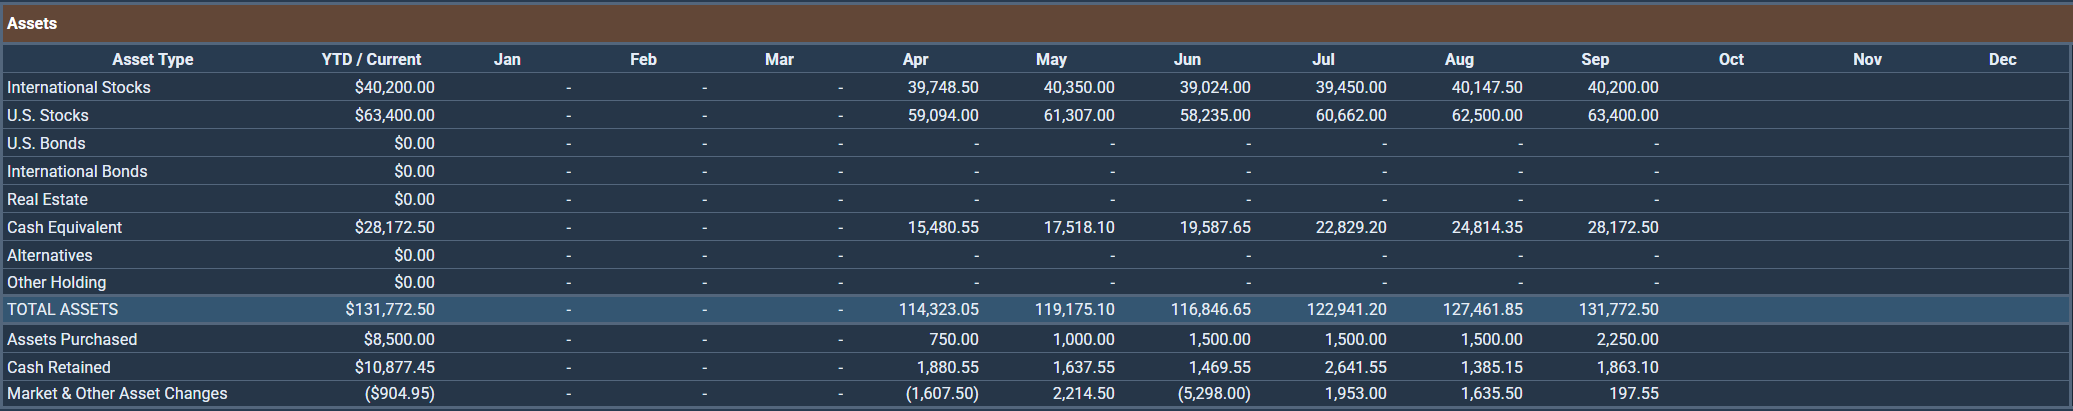
Task: Click U.S. Stocks July cell 60,662.00
Action: [x=1351, y=115]
